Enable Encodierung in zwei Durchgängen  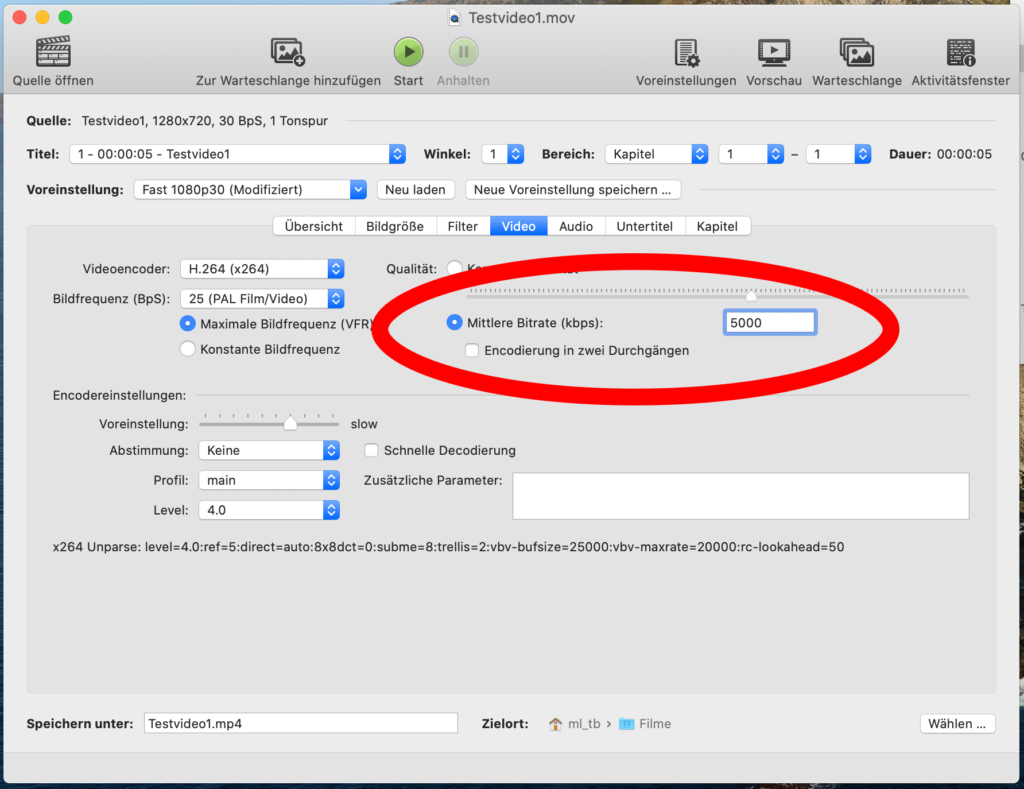(473, 351)
